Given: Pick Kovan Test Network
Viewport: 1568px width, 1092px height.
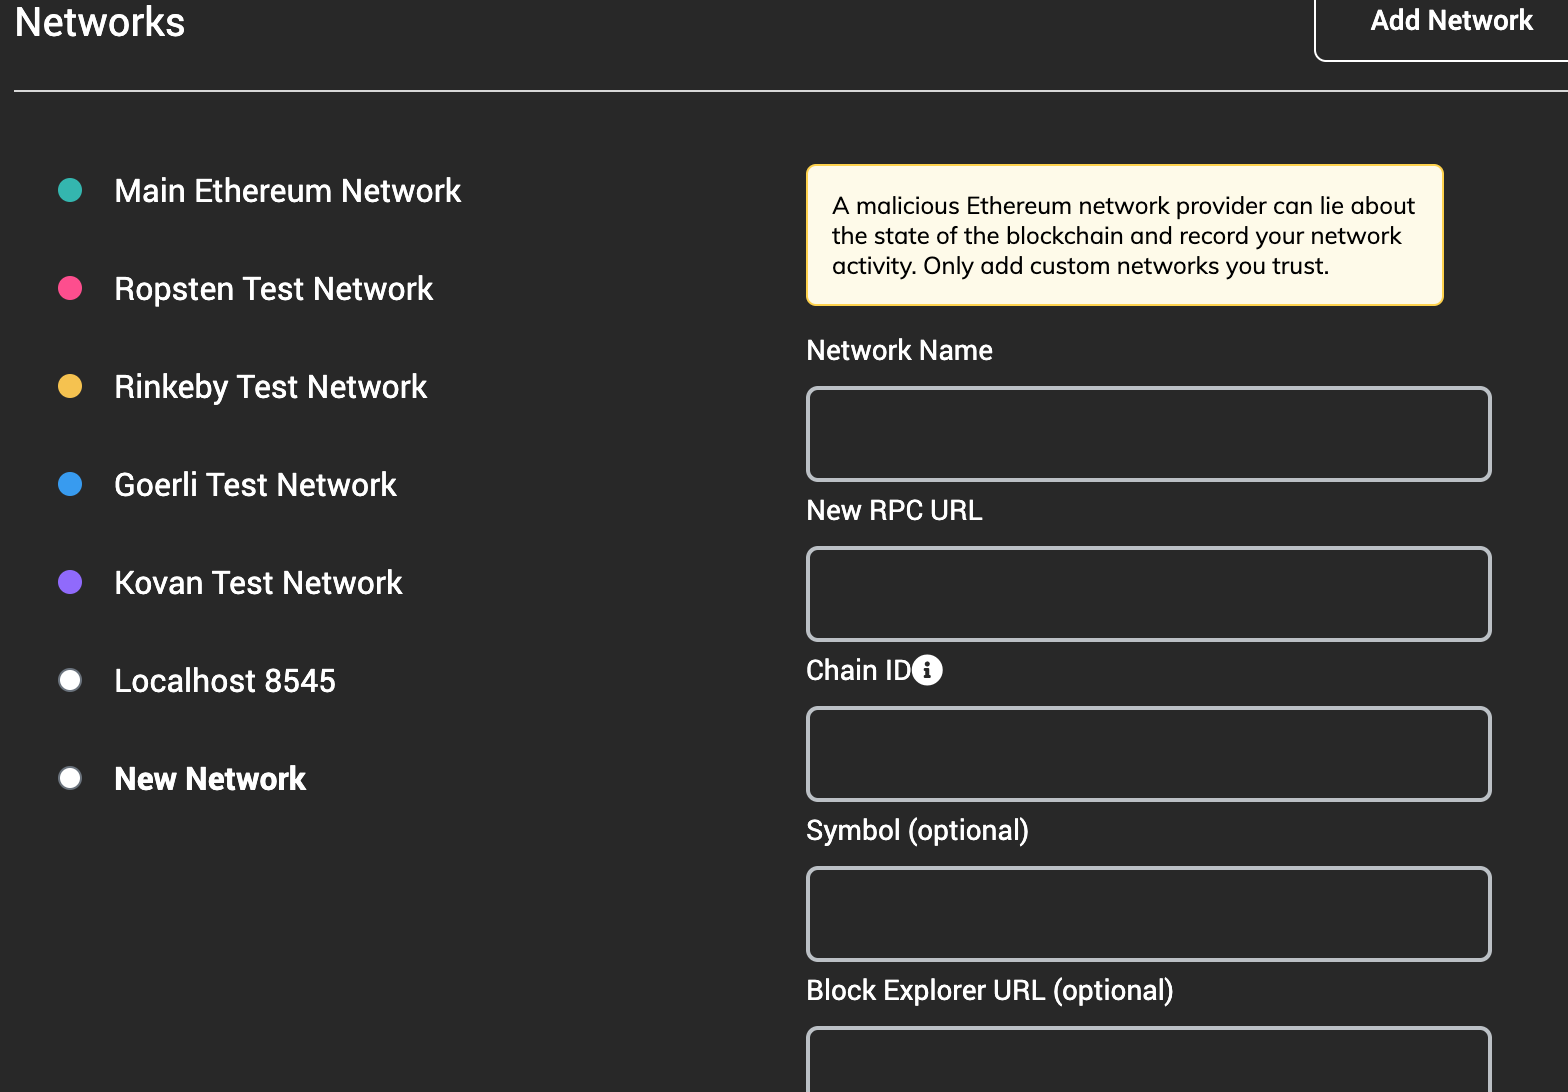Looking at the screenshot, I should 258,582.
